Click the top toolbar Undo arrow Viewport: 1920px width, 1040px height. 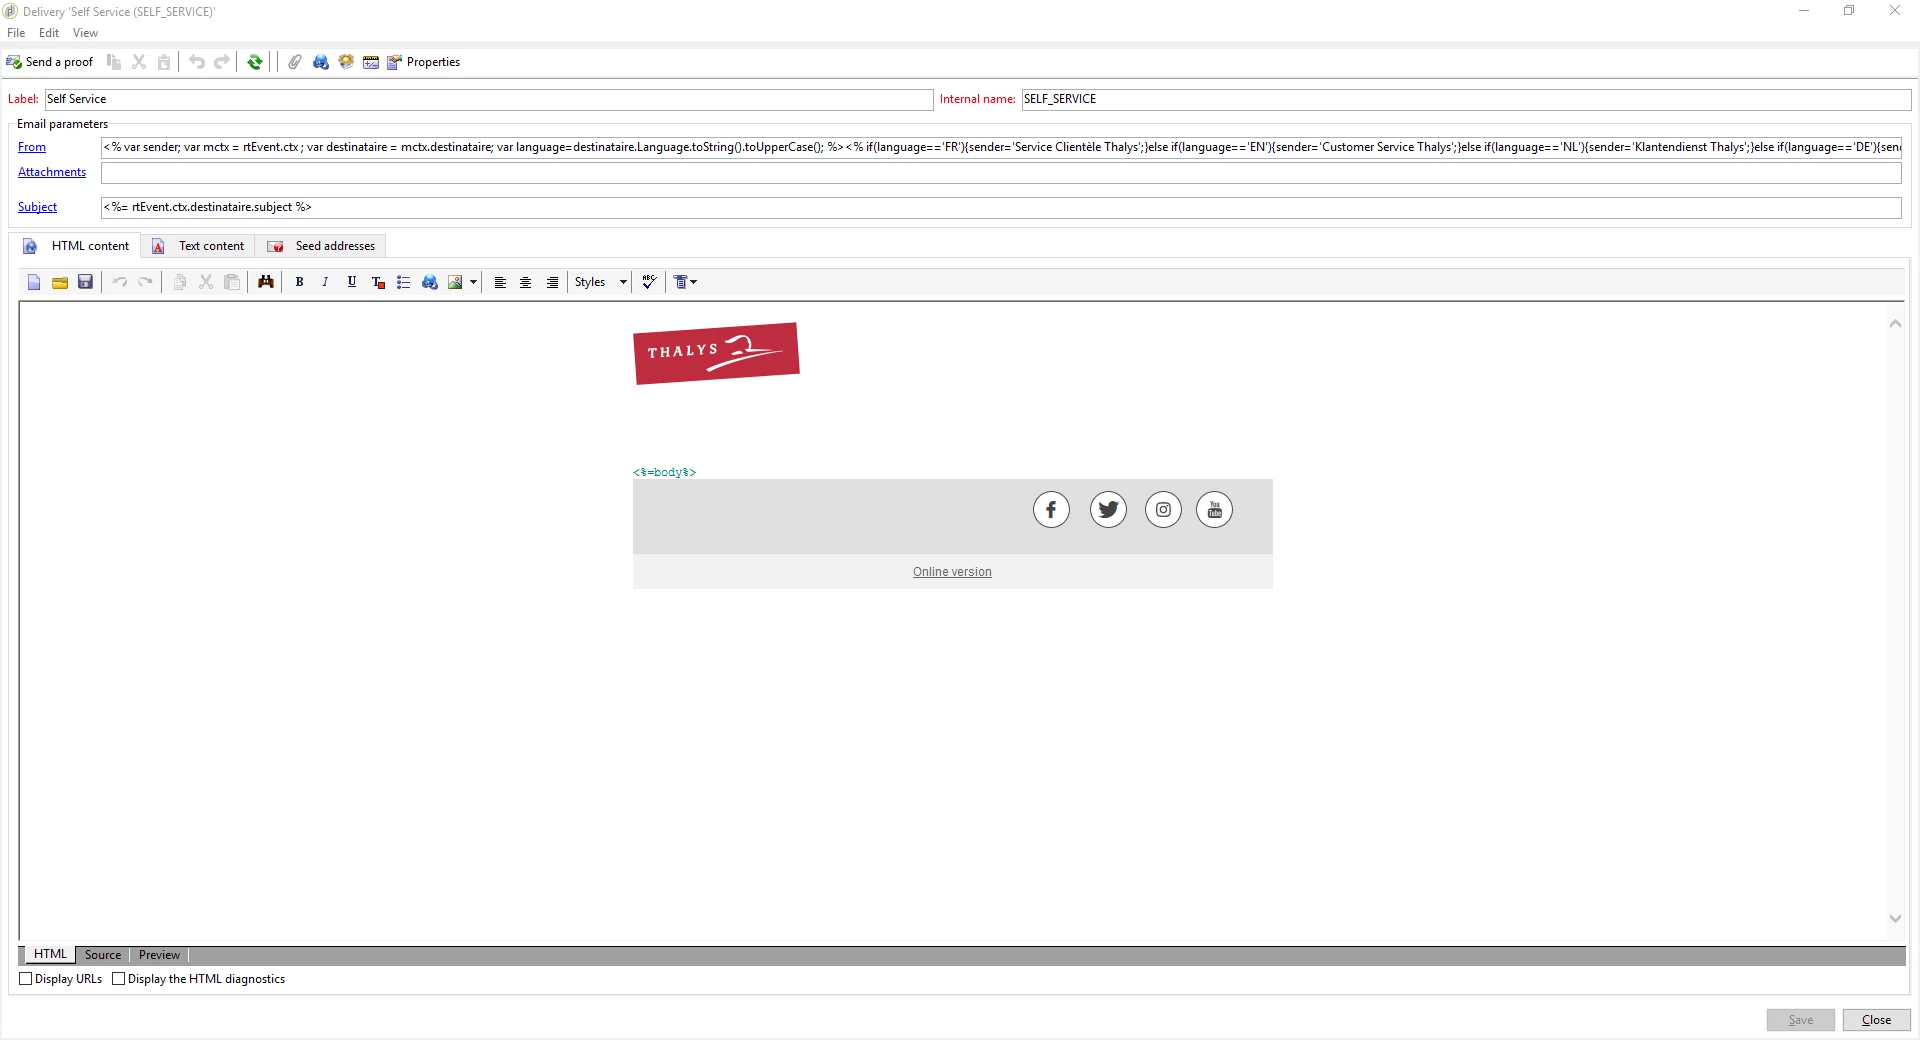197,62
